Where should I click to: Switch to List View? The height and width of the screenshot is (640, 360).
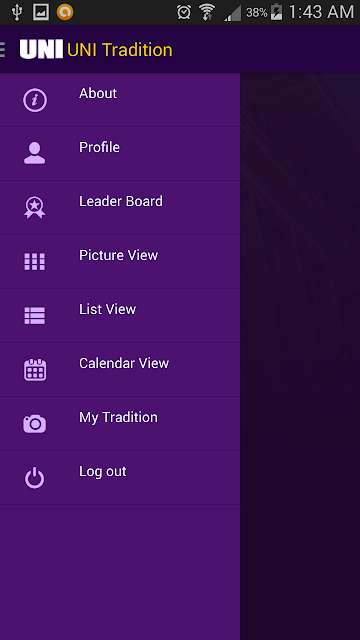click(x=120, y=316)
